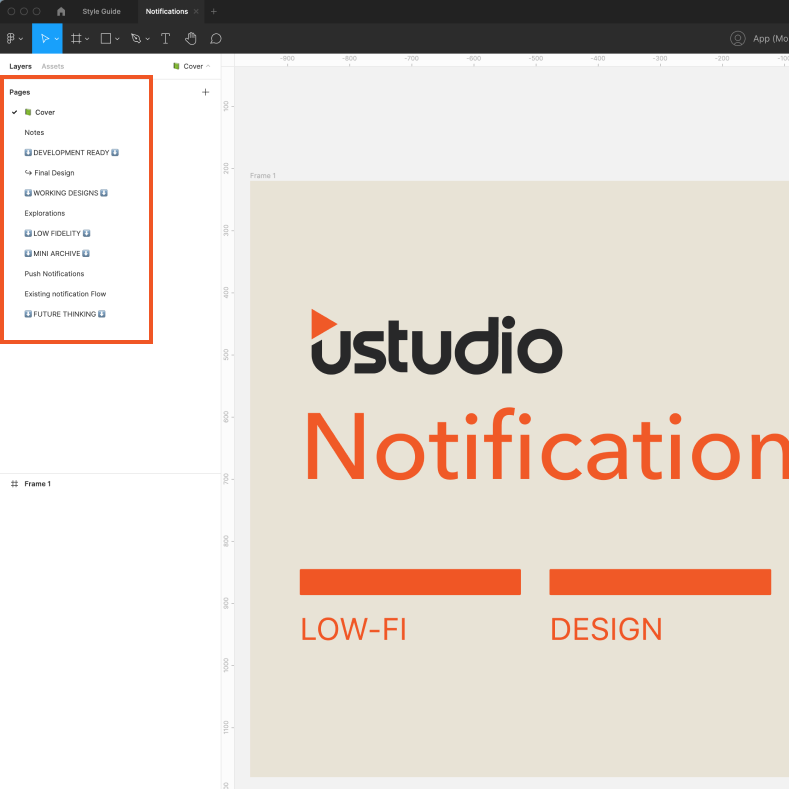Open the user account avatar
Screen dimensions: 789x789
click(737, 38)
